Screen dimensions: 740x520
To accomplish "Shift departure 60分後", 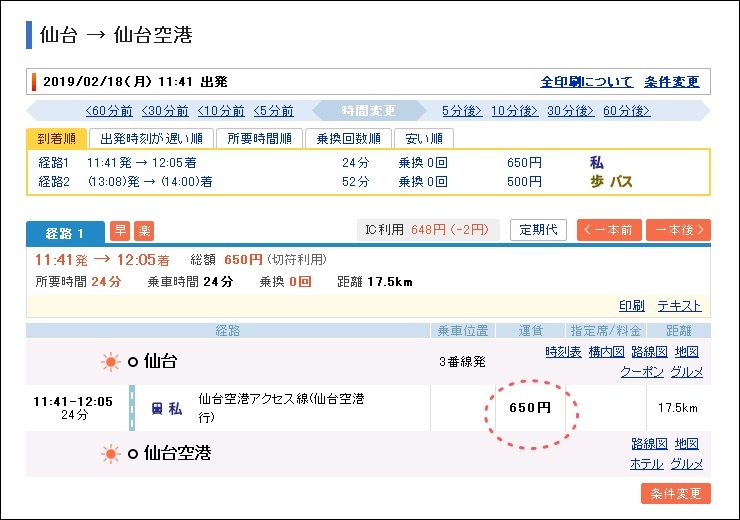I will pos(627,111).
